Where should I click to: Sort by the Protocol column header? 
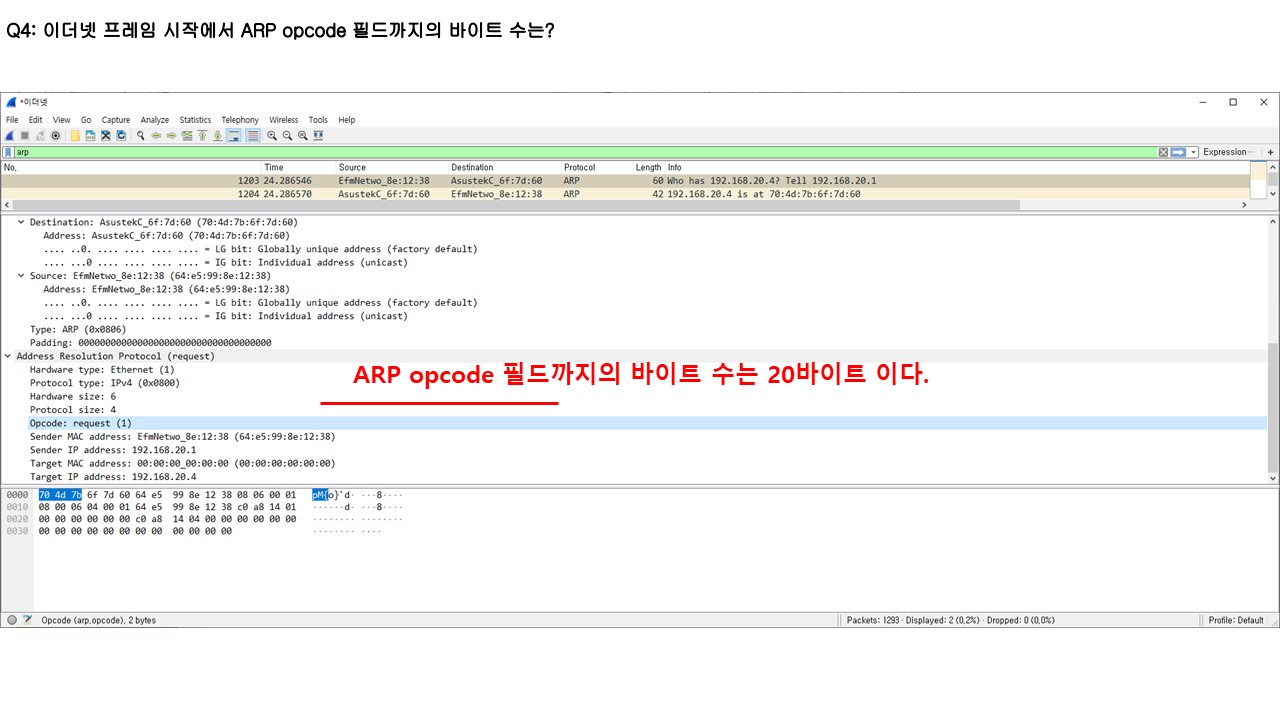click(x=597, y=167)
